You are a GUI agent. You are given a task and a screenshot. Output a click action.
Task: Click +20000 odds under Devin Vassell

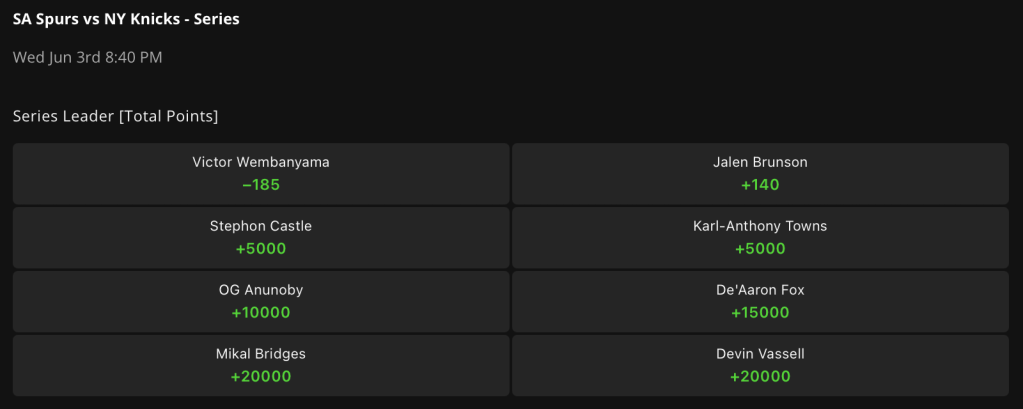pos(760,377)
